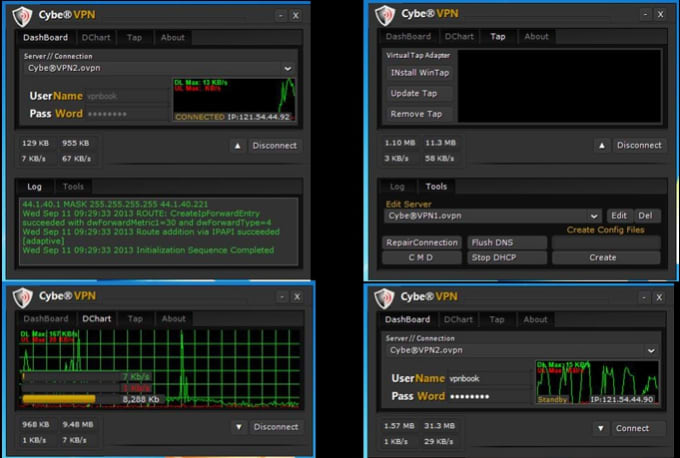Click the mini traffic graph in bottom-right window

point(598,382)
